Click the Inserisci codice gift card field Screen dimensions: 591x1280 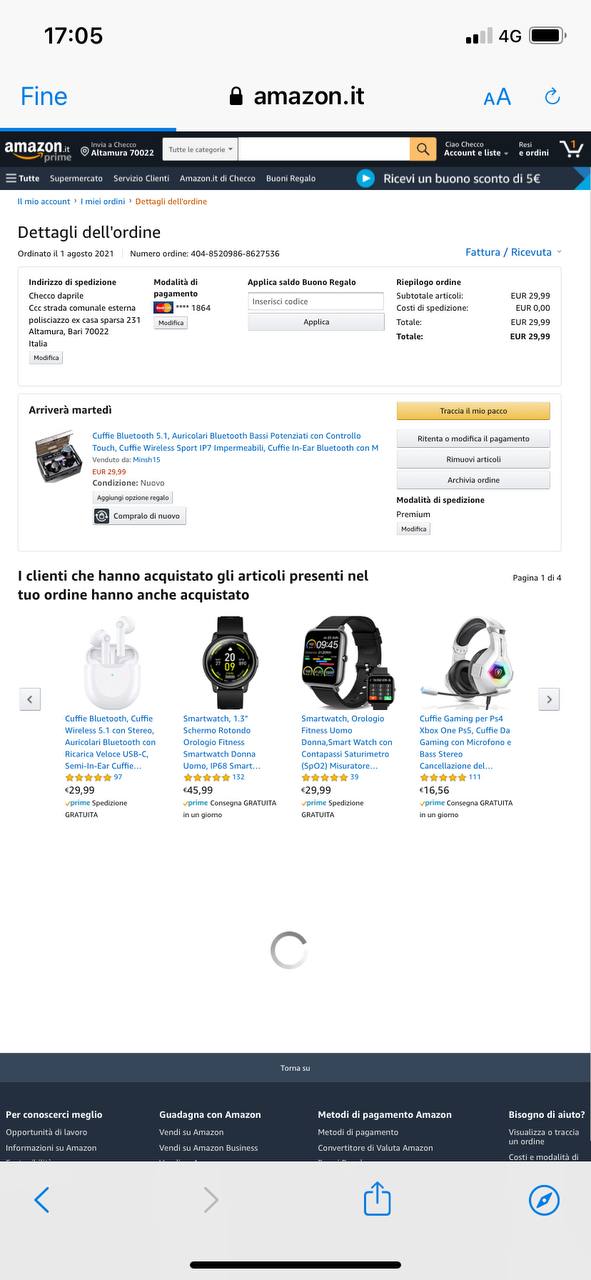(316, 301)
